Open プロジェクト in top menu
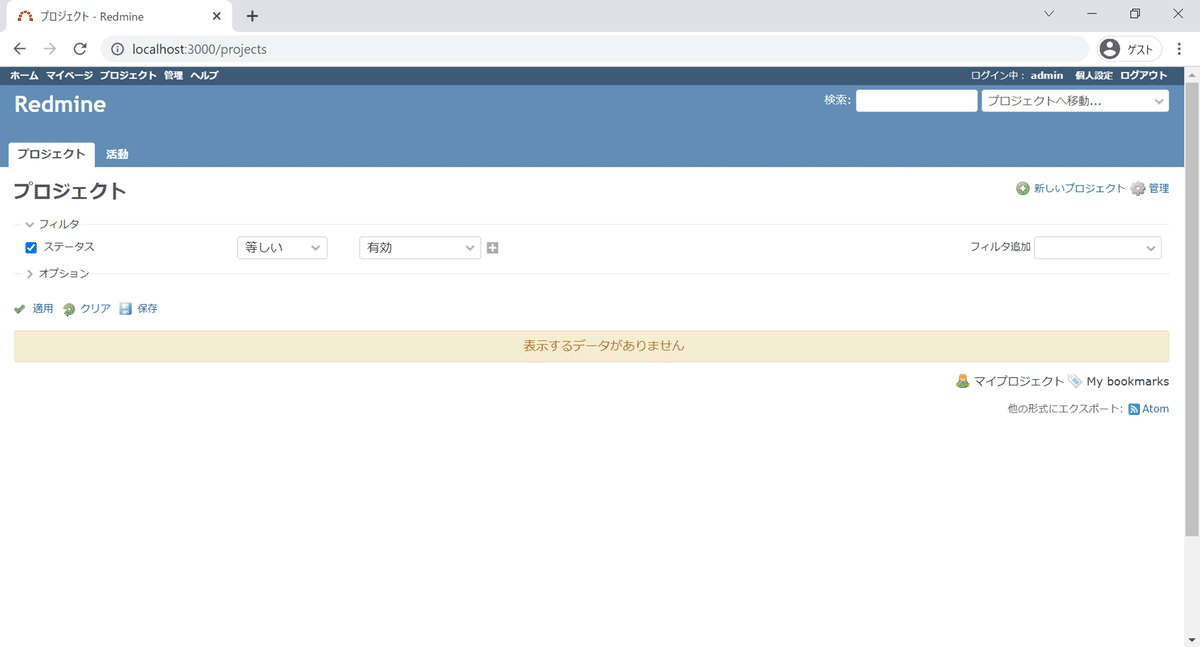The height and width of the screenshot is (647, 1200). 128,76
